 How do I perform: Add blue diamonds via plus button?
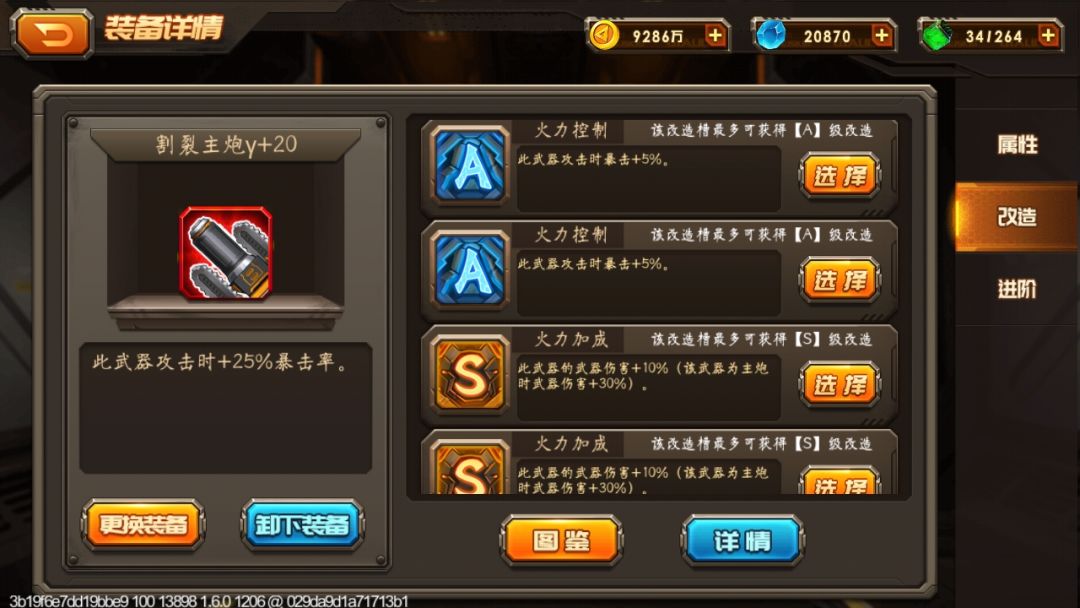(882, 35)
